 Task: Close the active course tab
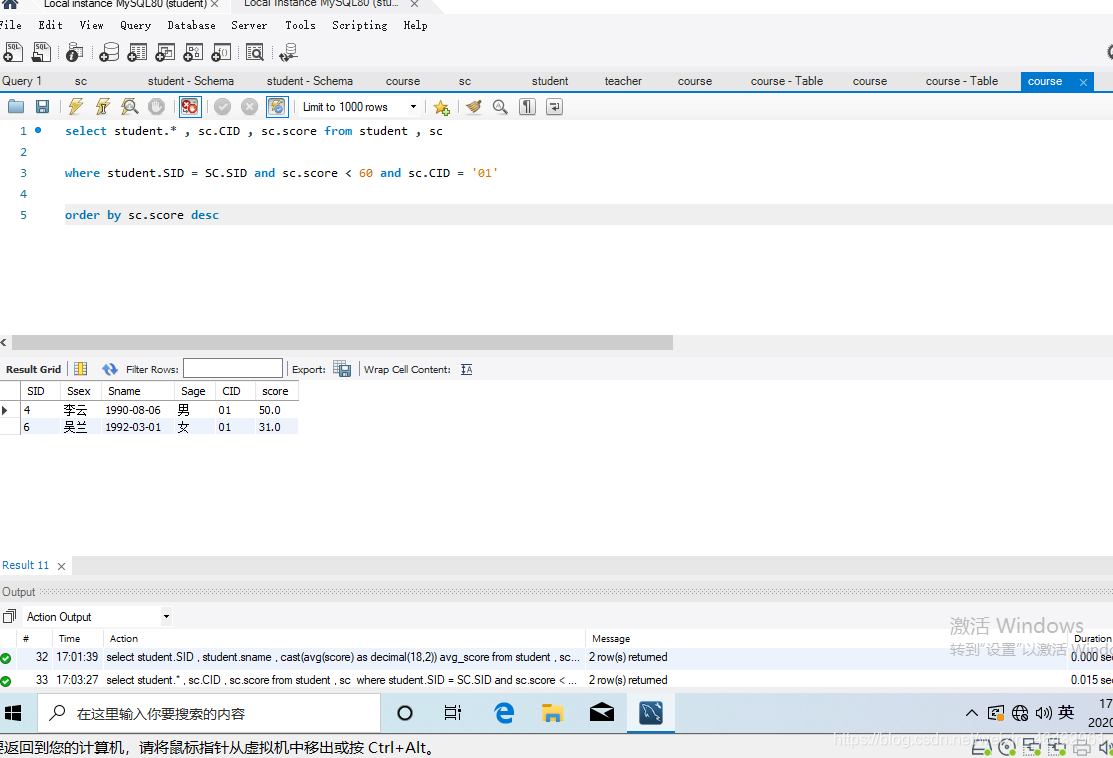click(x=1083, y=82)
